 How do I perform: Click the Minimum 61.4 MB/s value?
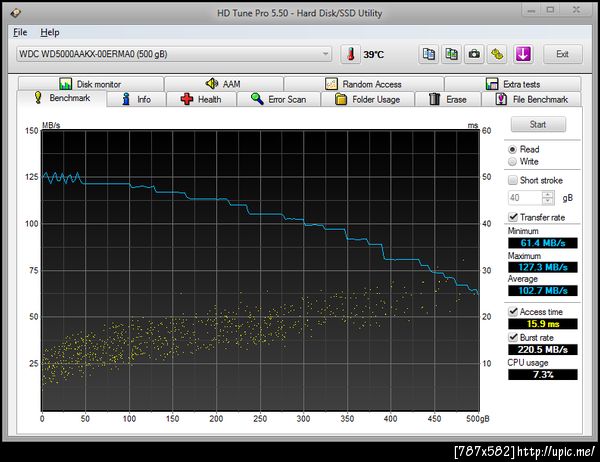click(x=543, y=243)
